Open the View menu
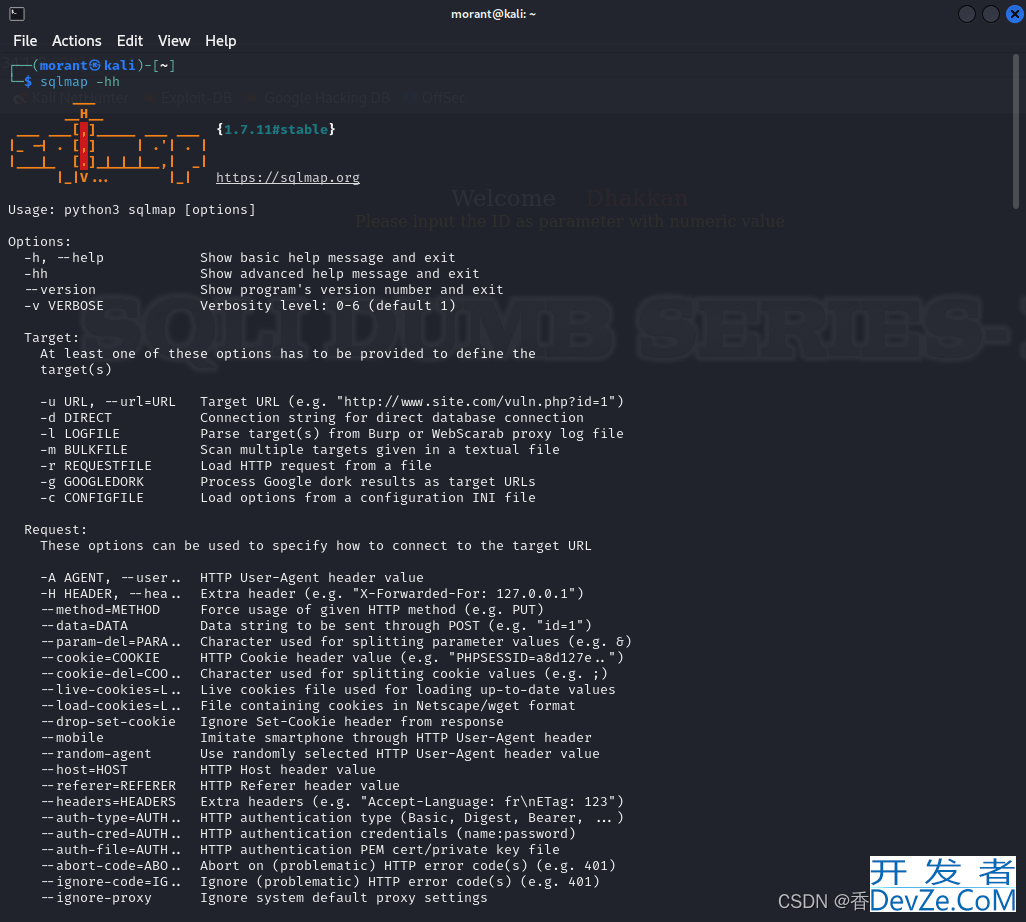The image size is (1026, 922). click(174, 41)
